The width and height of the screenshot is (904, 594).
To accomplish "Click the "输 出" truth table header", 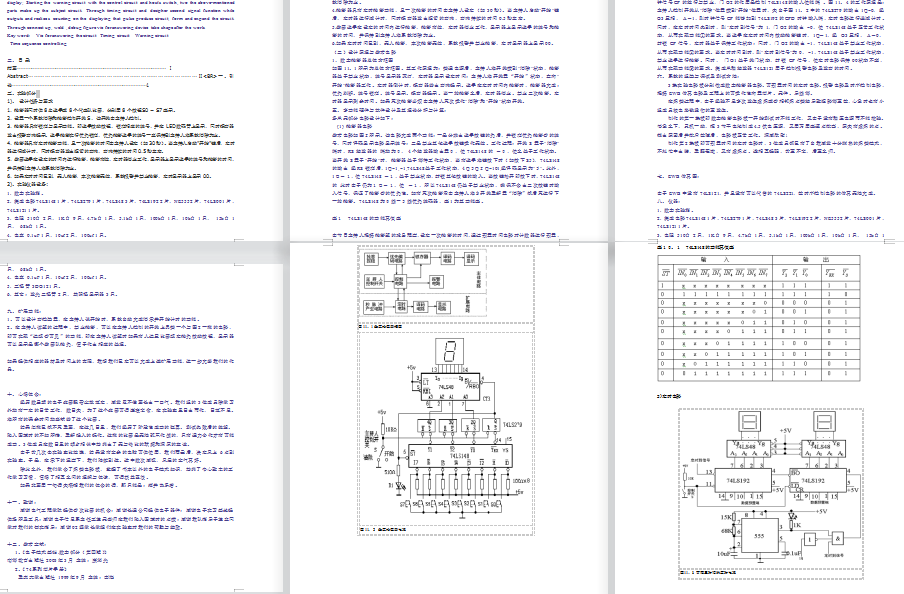I will coord(817,260).
